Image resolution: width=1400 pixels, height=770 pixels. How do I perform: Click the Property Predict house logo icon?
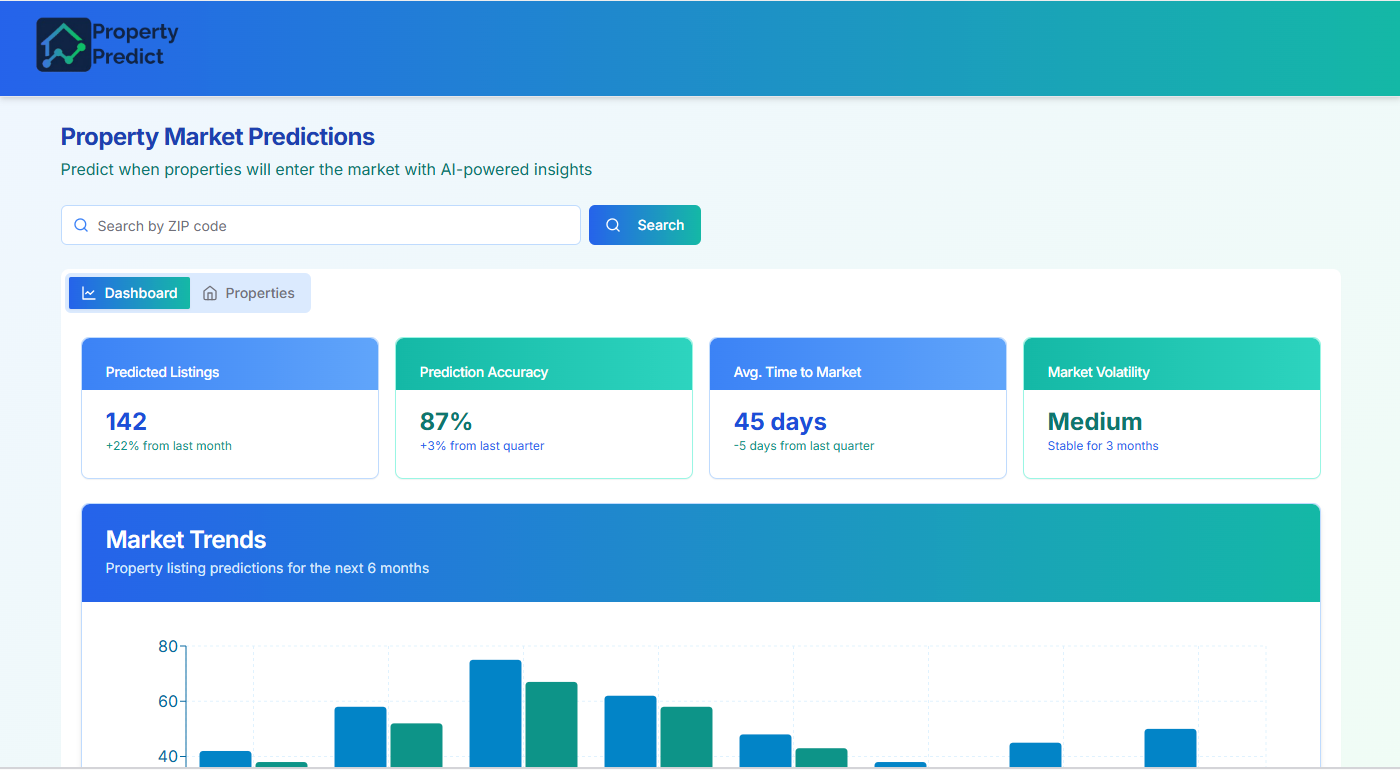(63, 45)
